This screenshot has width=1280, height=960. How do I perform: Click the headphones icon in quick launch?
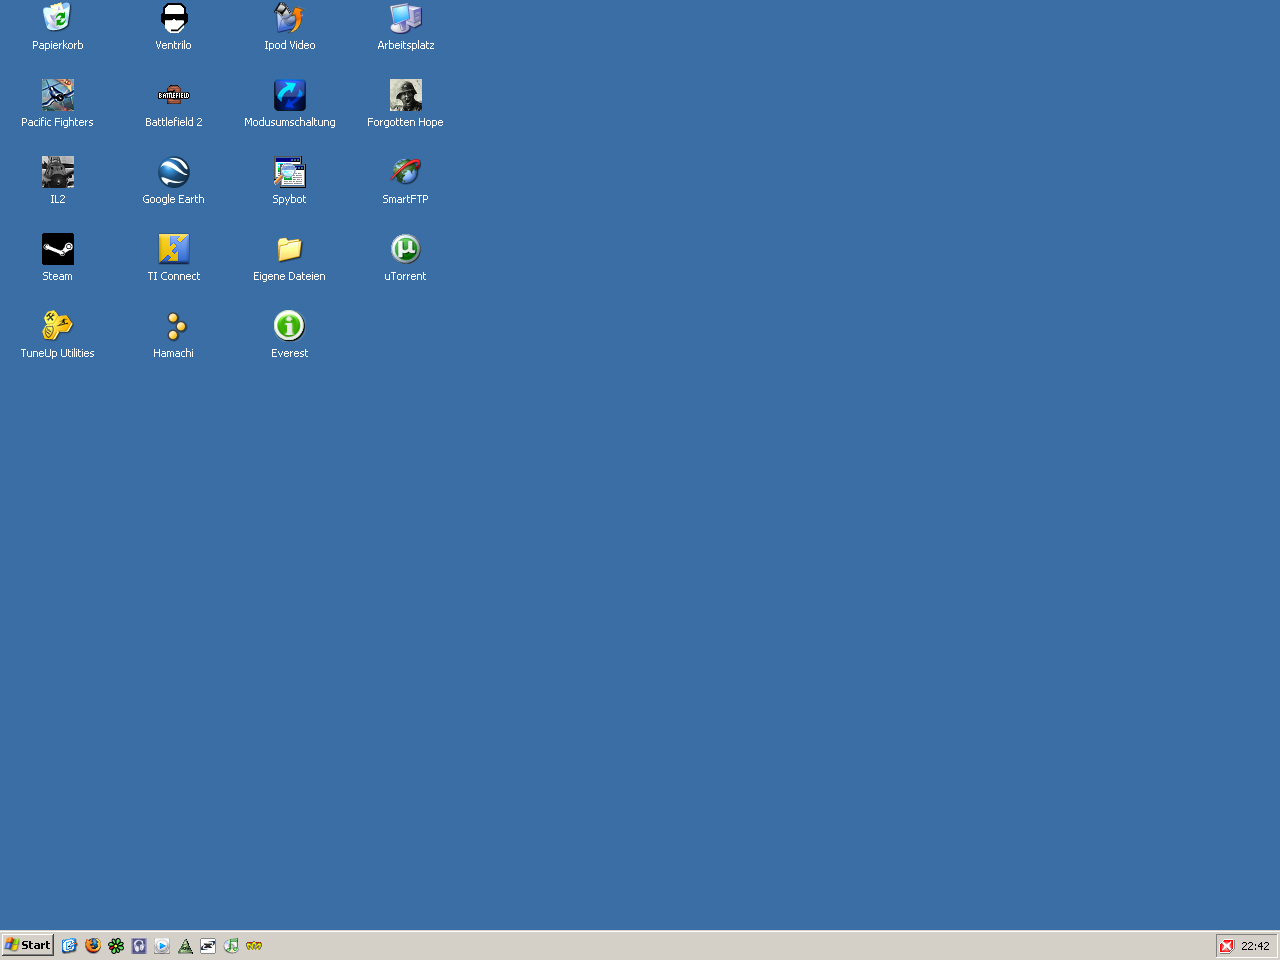139,945
